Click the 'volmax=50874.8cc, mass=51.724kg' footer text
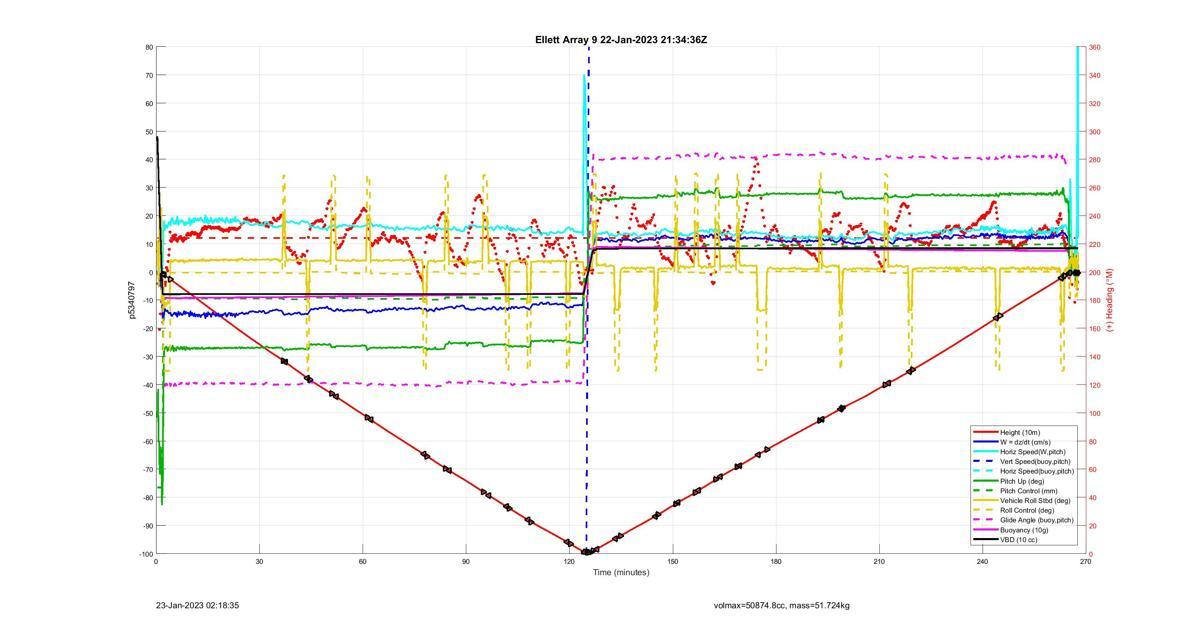 (x=782, y=605)
